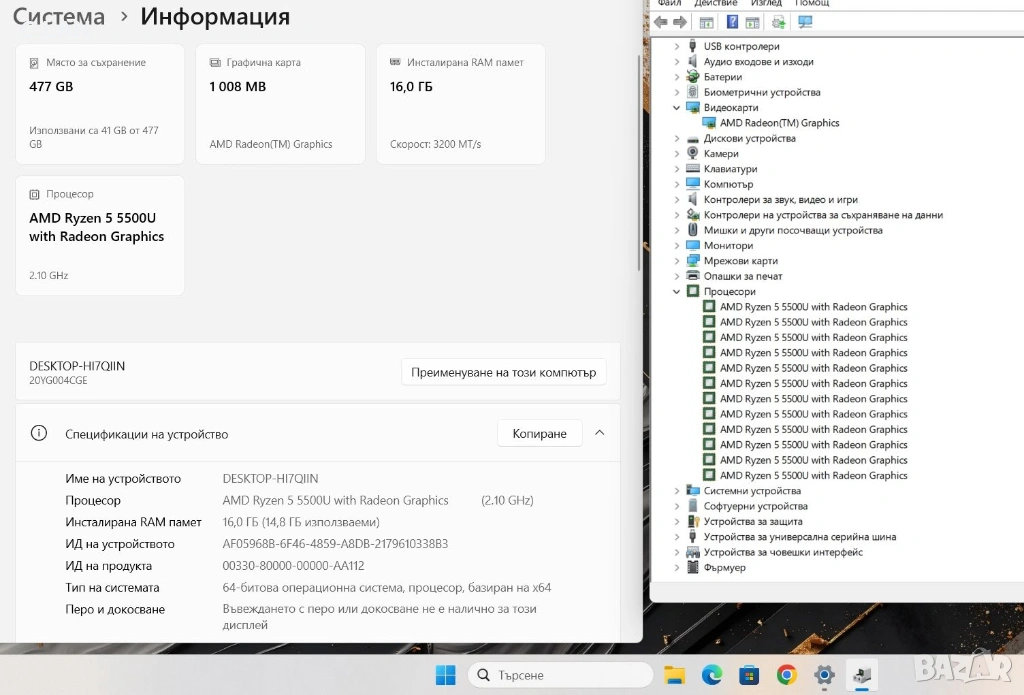Click the blue Help icon in toolbar

732,22
